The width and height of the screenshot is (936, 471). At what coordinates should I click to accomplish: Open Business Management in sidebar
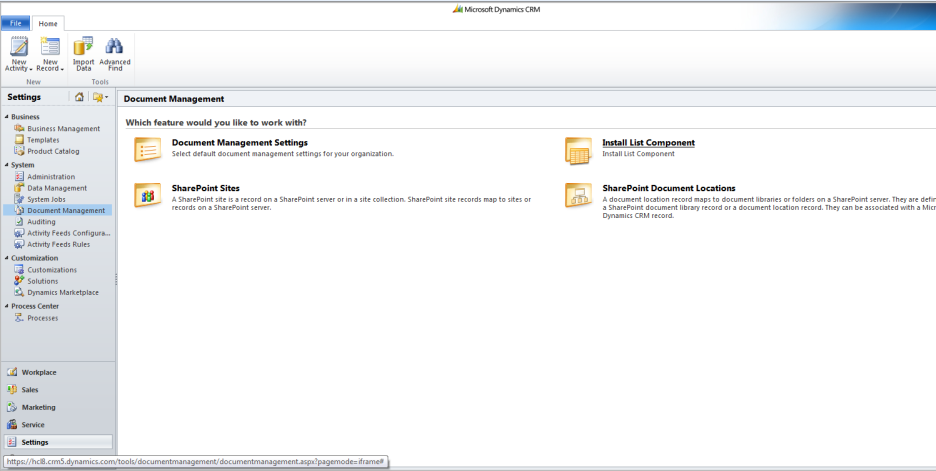click(x=63, y=128)
